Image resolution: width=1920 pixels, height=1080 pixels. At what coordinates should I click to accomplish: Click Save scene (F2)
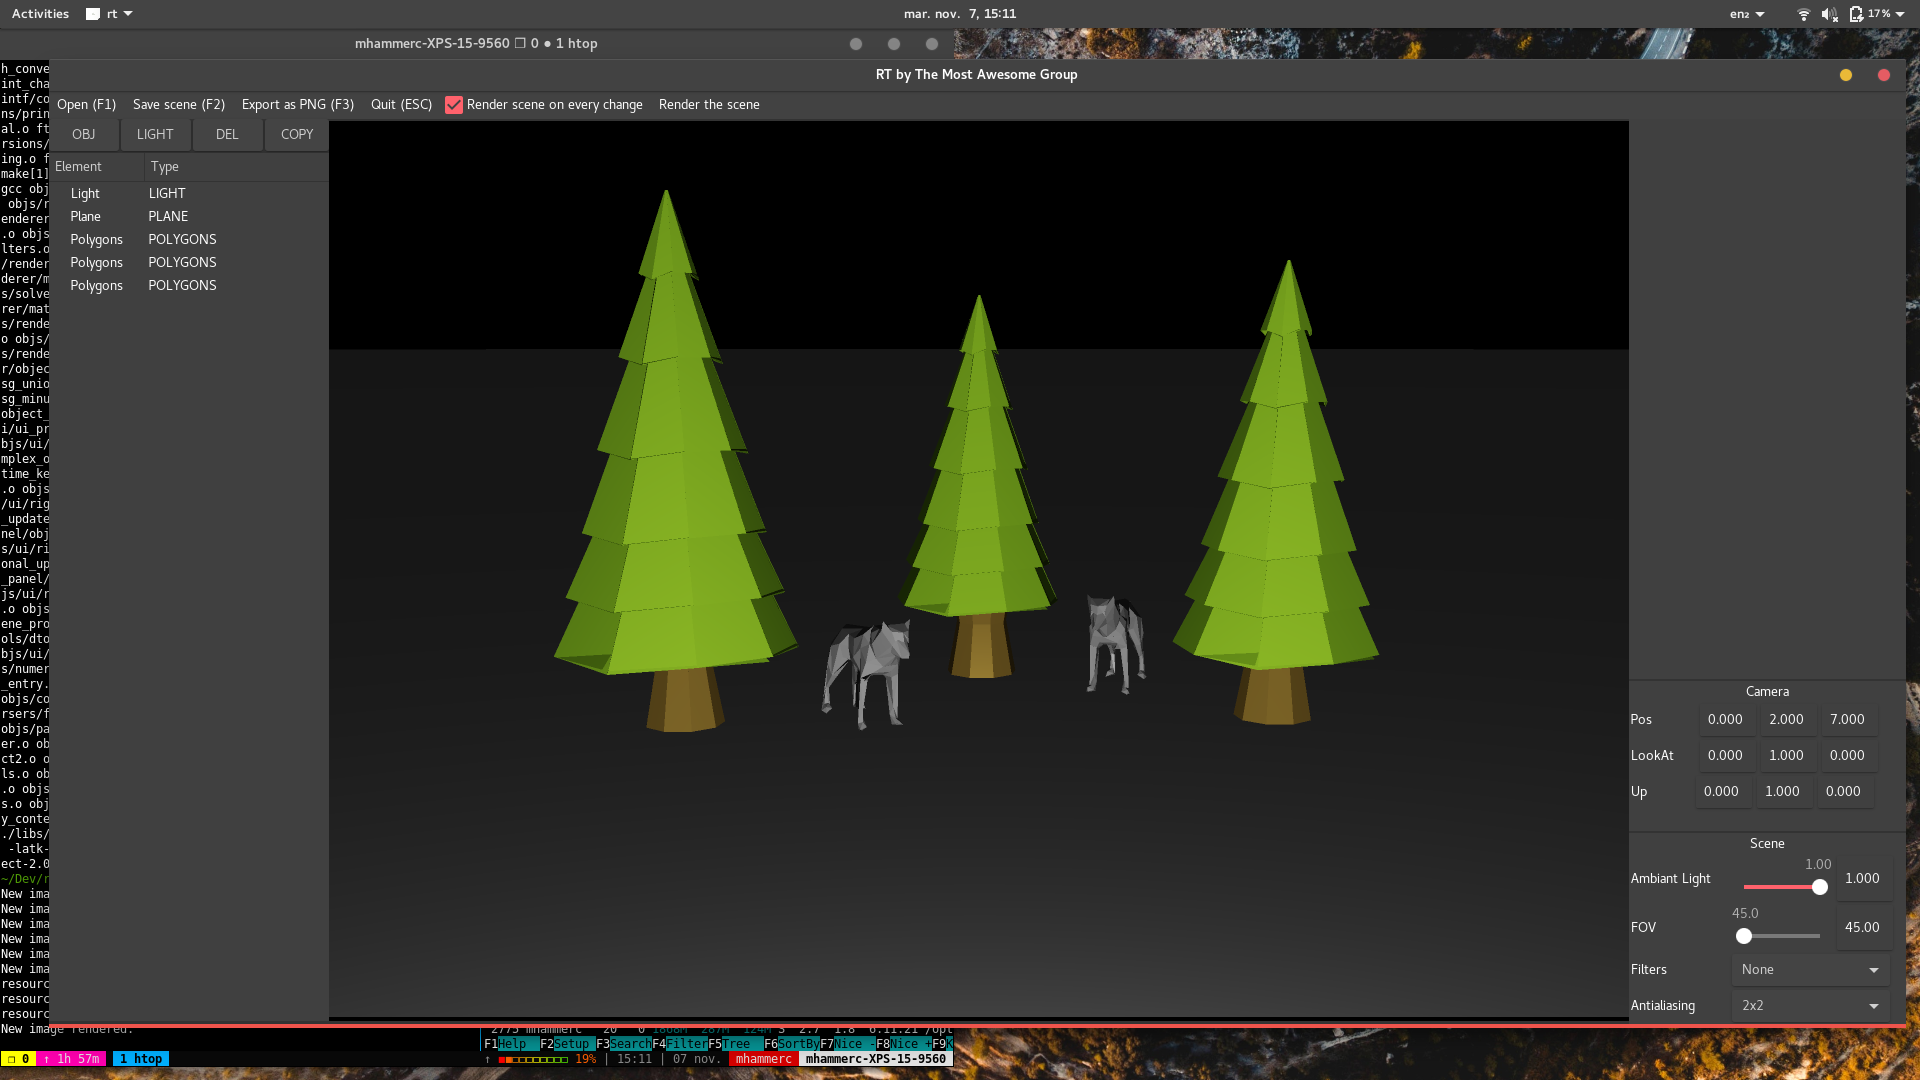pos(179,105)
